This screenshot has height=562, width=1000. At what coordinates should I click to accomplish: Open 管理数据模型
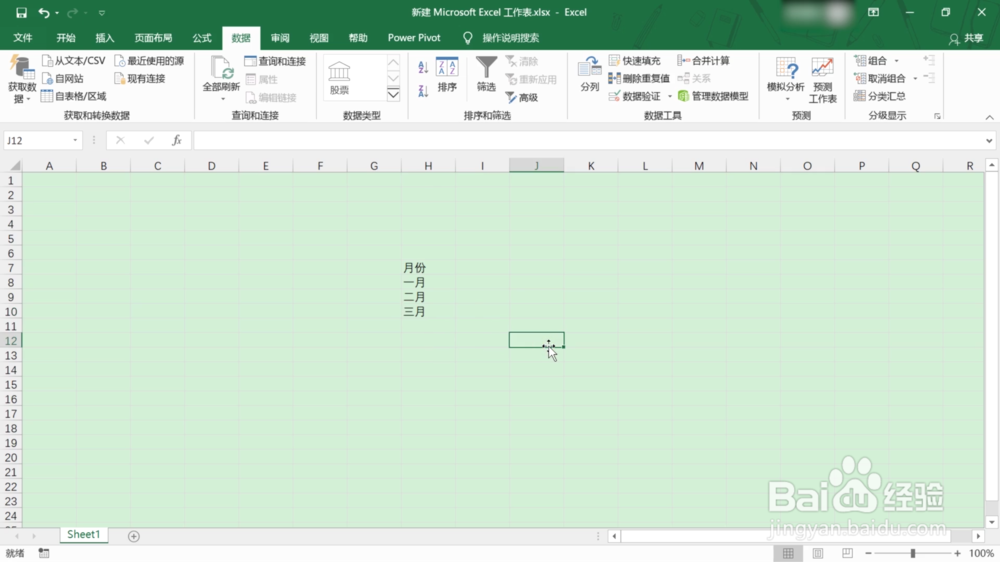[x=713, y=96]
